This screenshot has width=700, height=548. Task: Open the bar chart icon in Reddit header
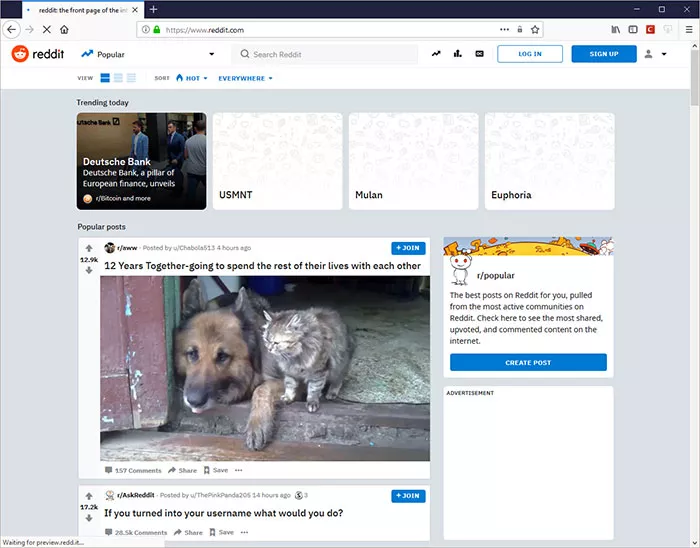(458, 54)
